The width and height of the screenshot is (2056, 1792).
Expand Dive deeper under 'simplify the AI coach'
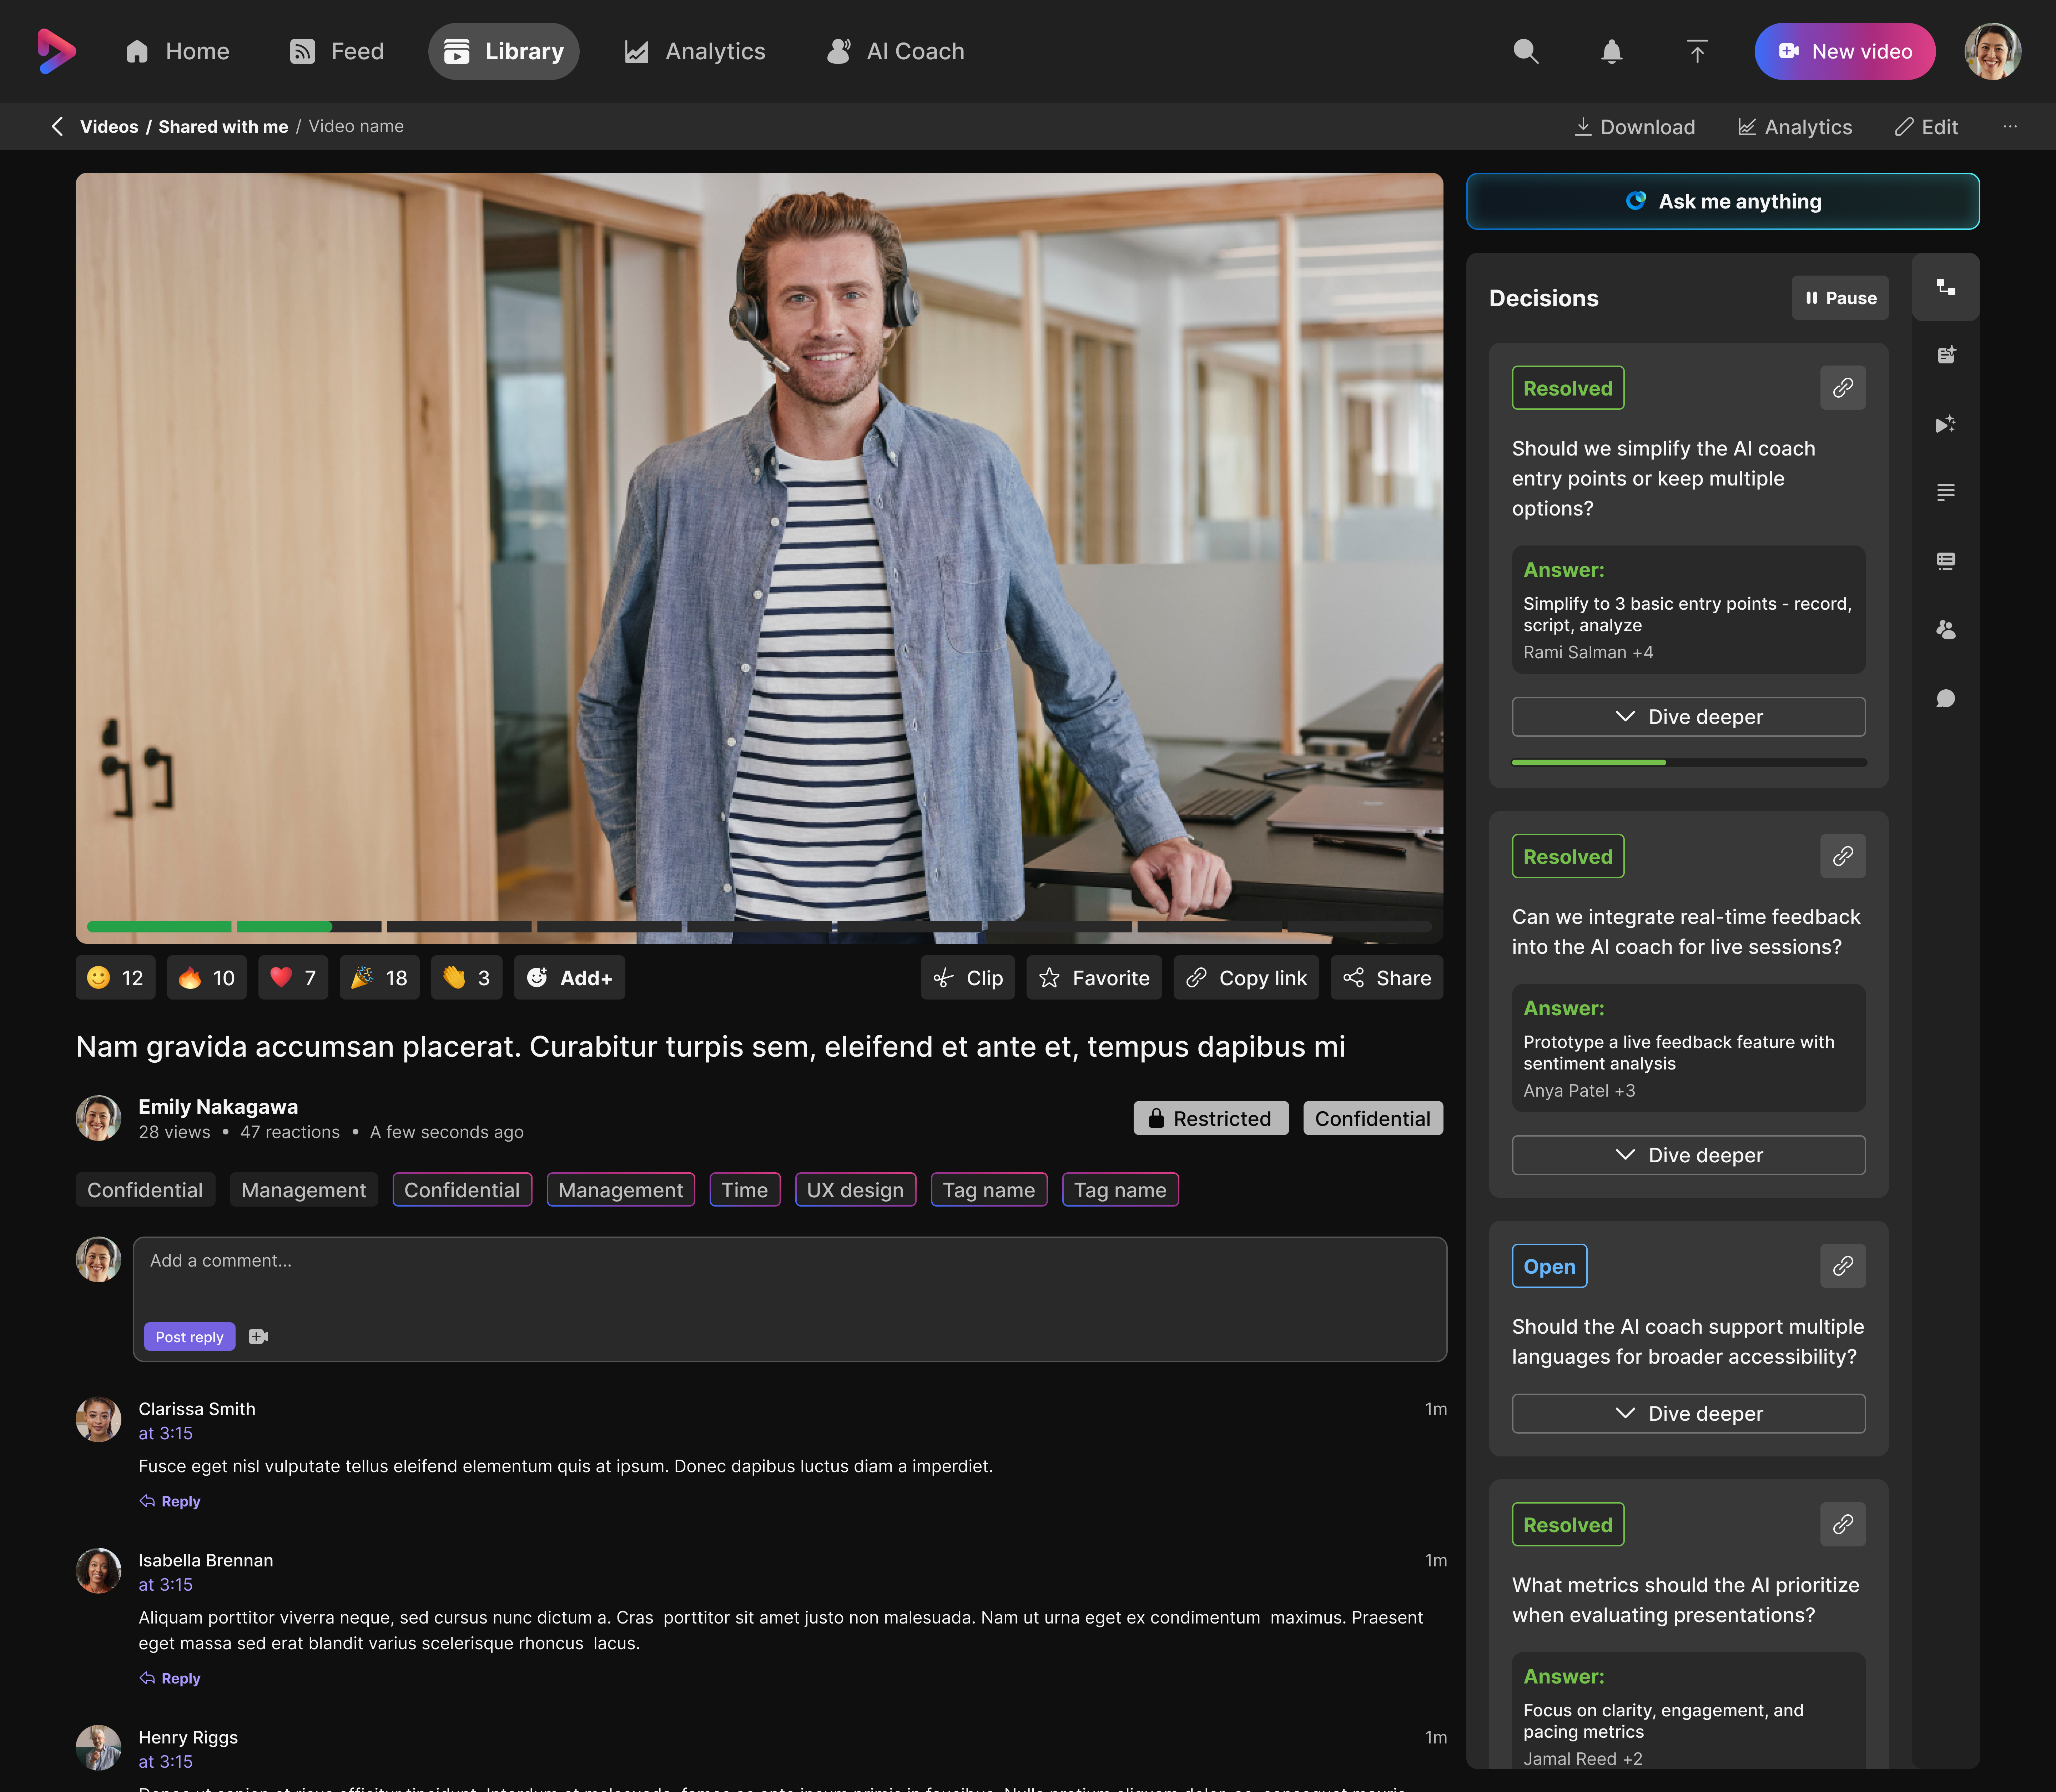click(1689, 717)
